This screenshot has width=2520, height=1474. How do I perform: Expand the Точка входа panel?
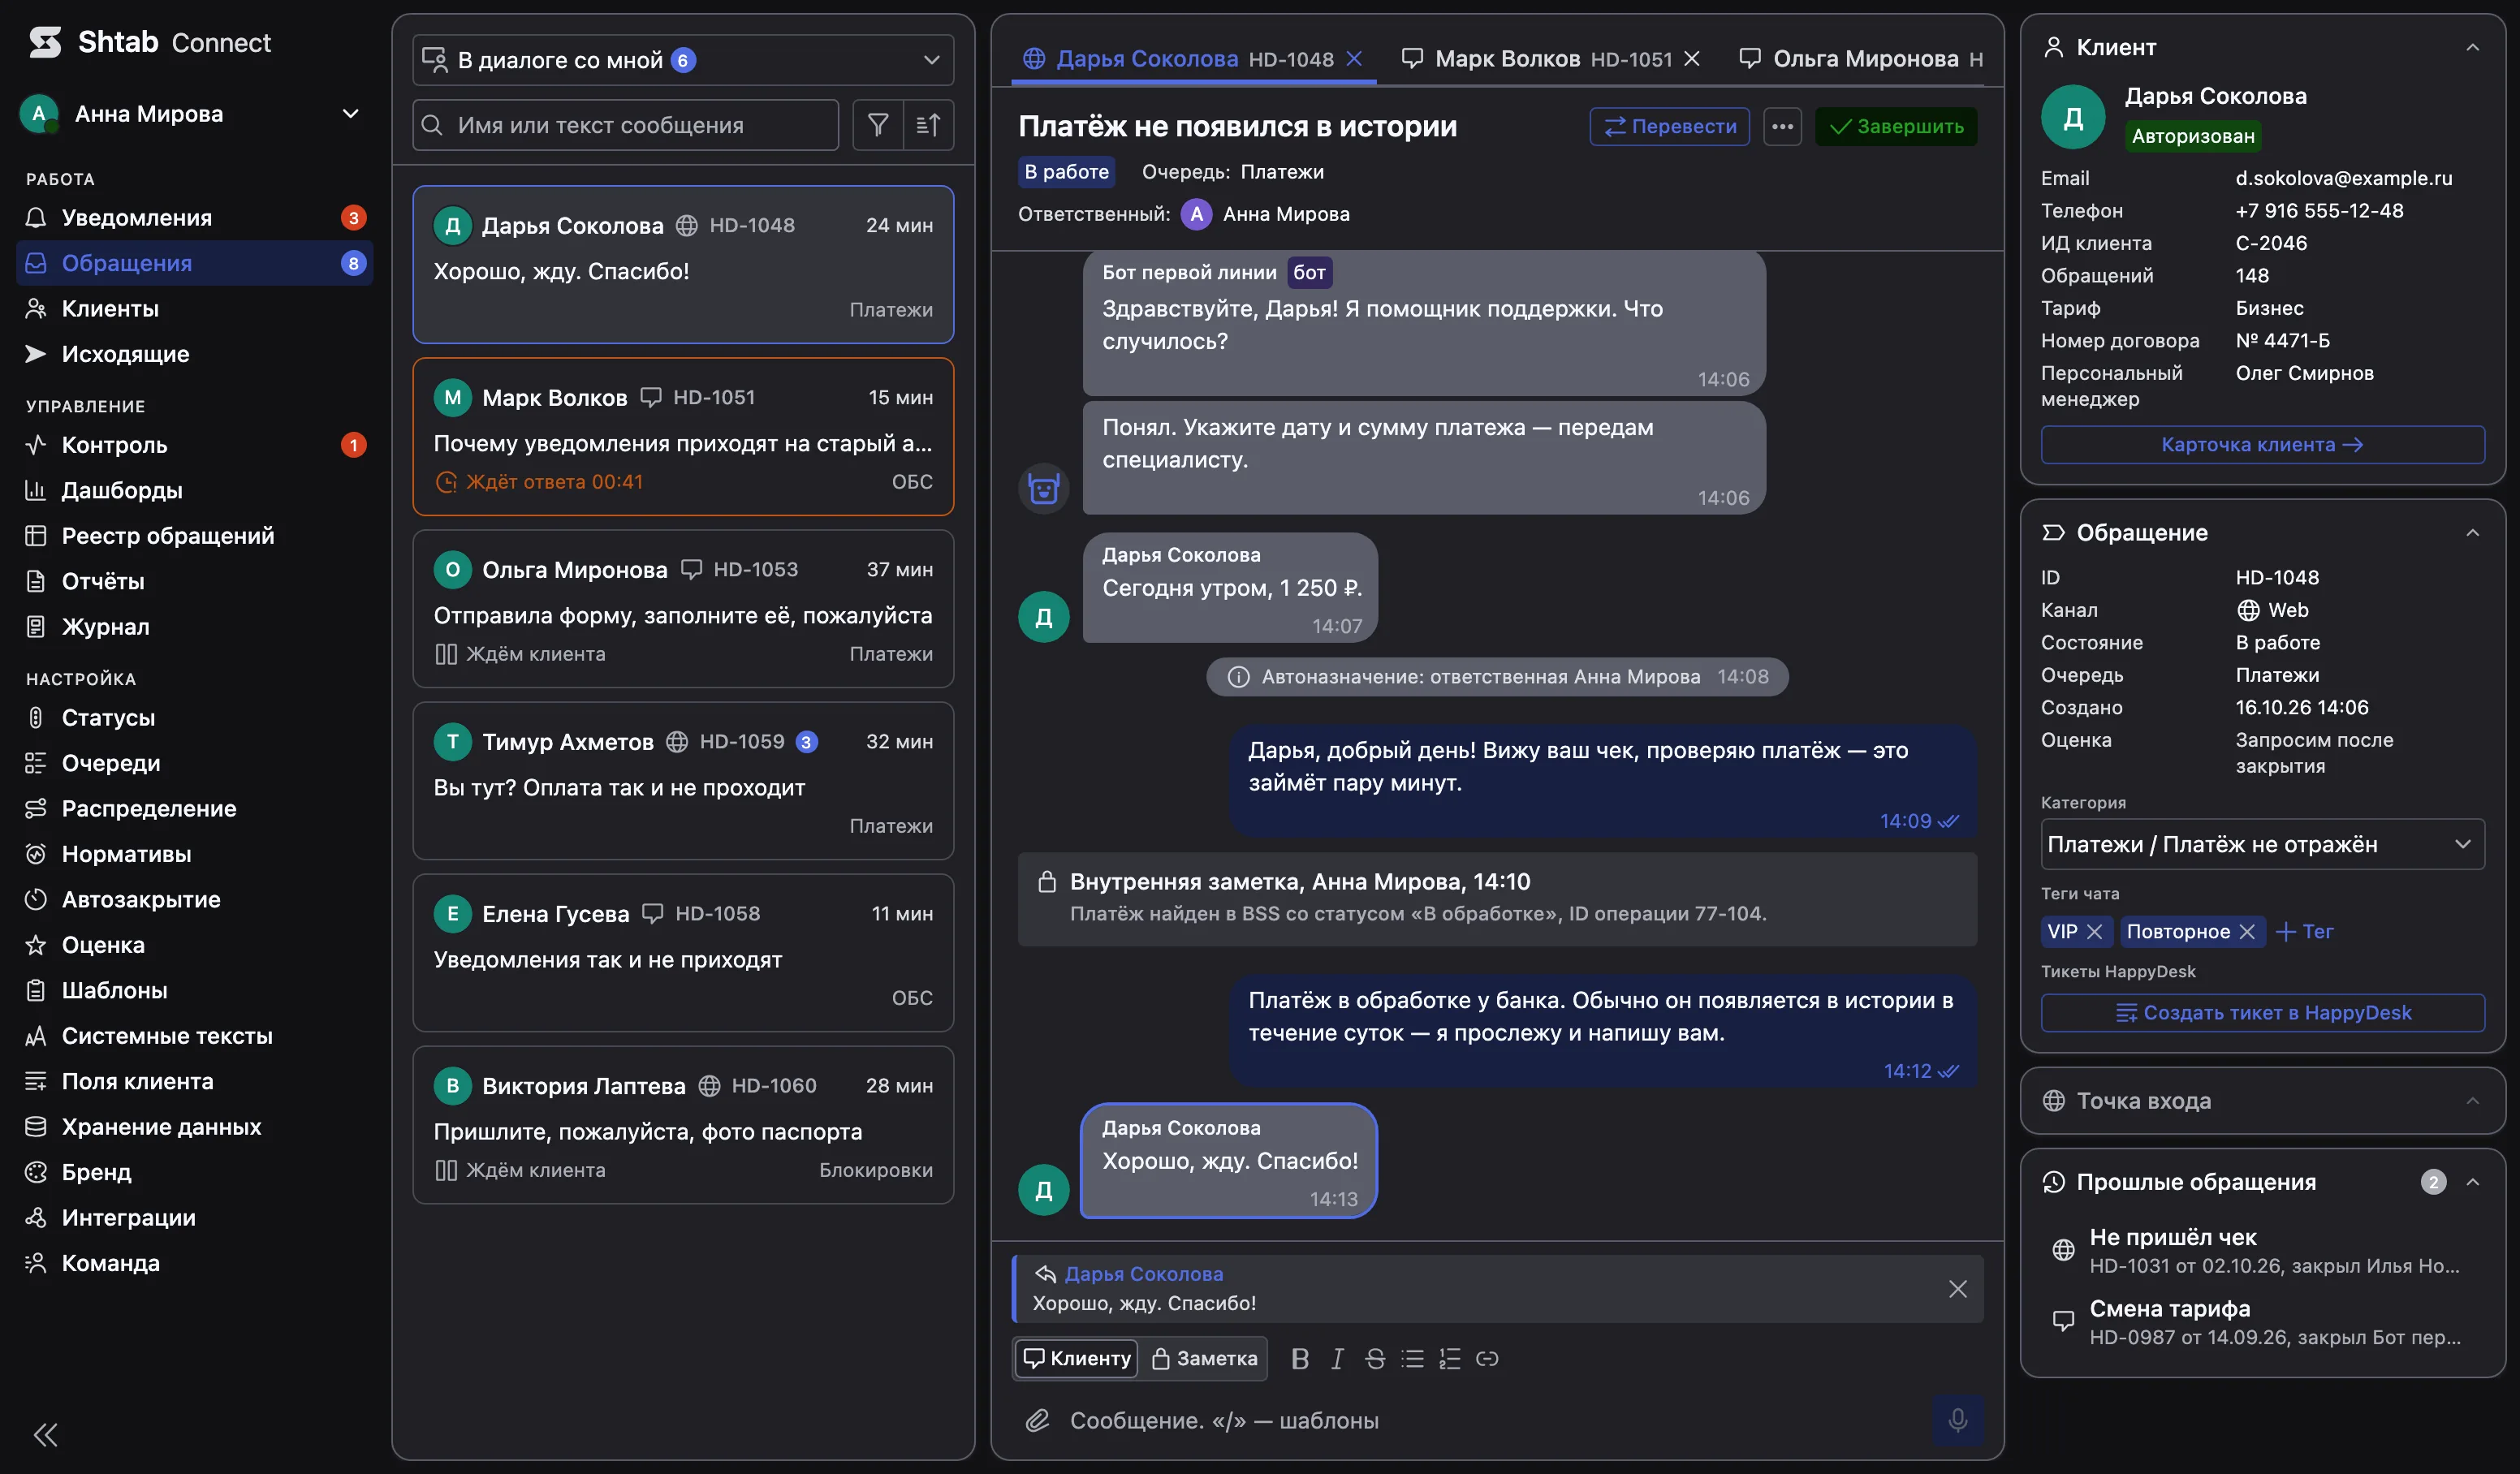point(2262,1100)
